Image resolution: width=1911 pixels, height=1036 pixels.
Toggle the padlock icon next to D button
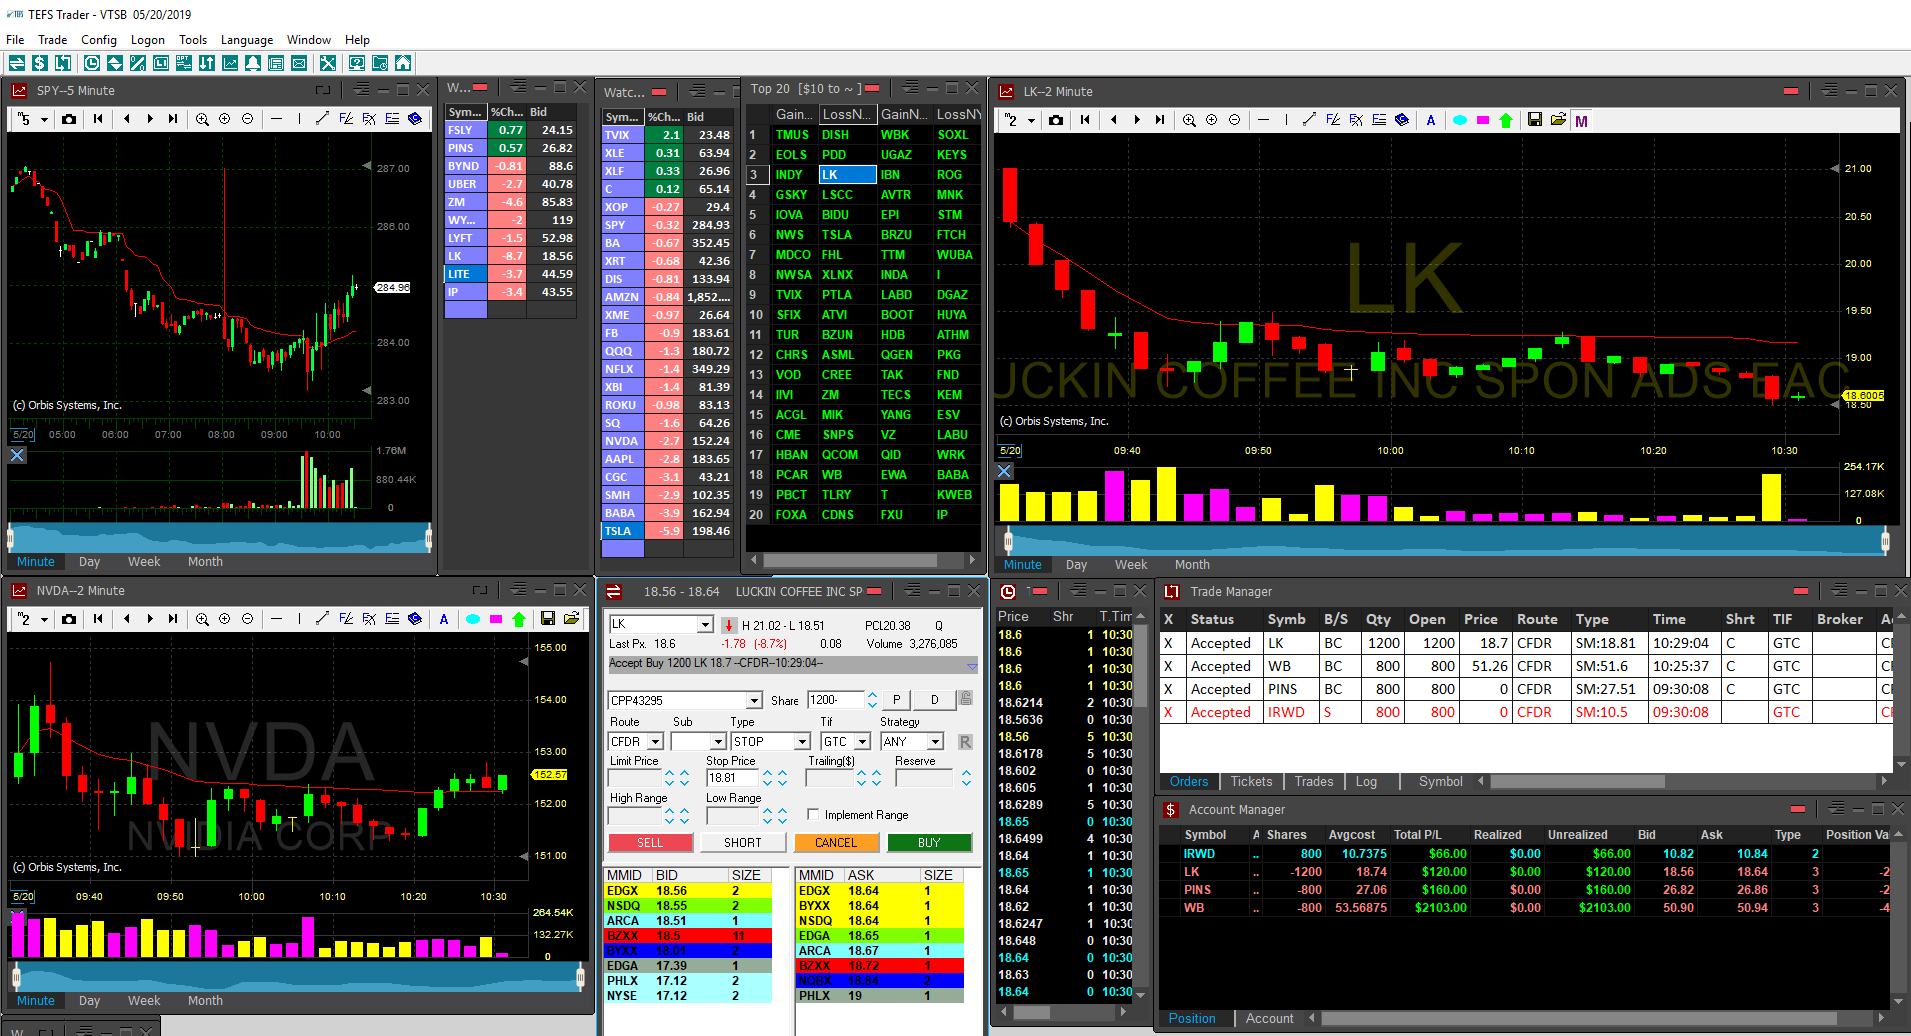966,699
